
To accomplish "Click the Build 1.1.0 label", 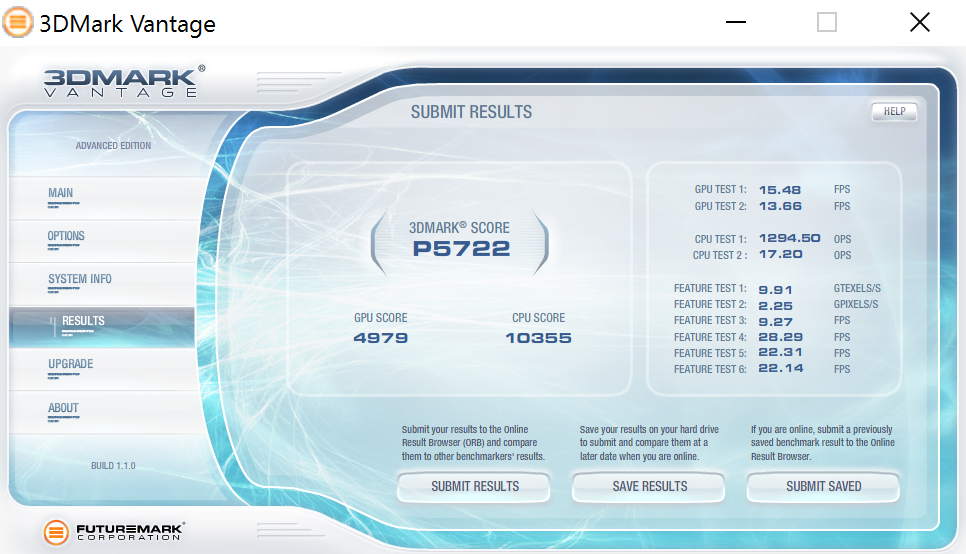I will point(113,466).
